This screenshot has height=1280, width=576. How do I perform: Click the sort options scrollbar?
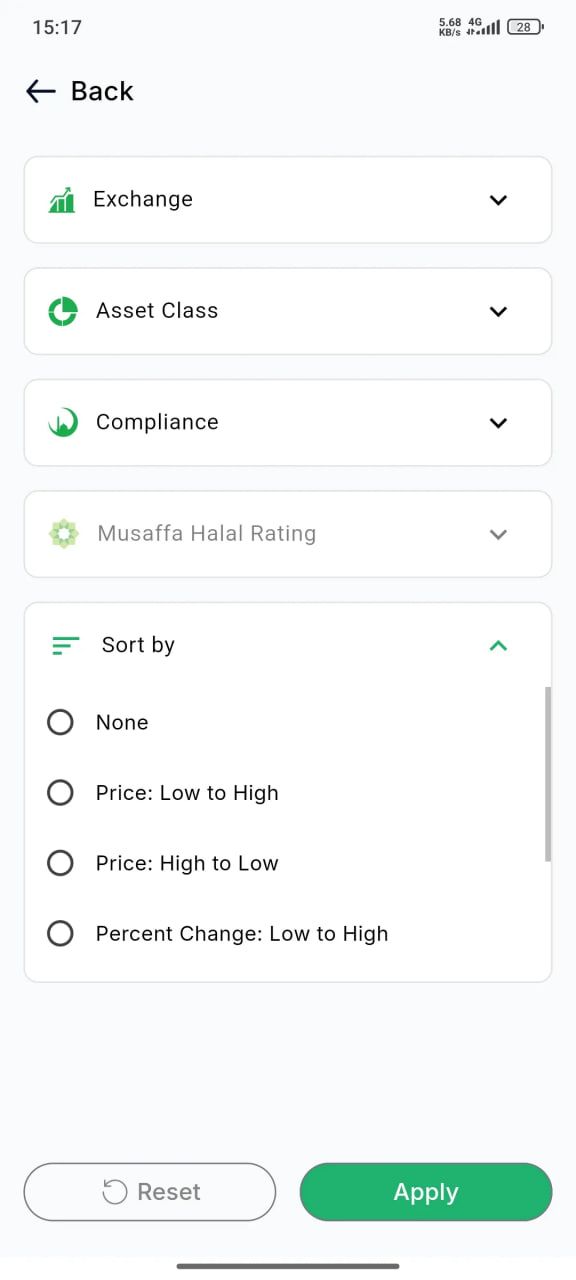pyautogui.click(x=548, y=774)
